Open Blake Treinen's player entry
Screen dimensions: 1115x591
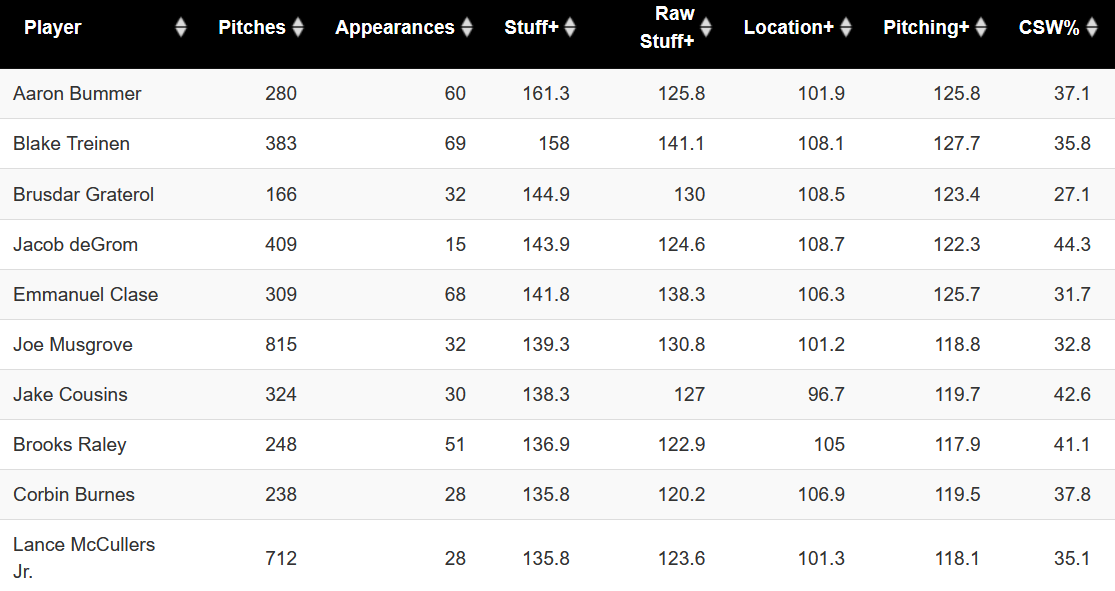click(x=71, y=144)
